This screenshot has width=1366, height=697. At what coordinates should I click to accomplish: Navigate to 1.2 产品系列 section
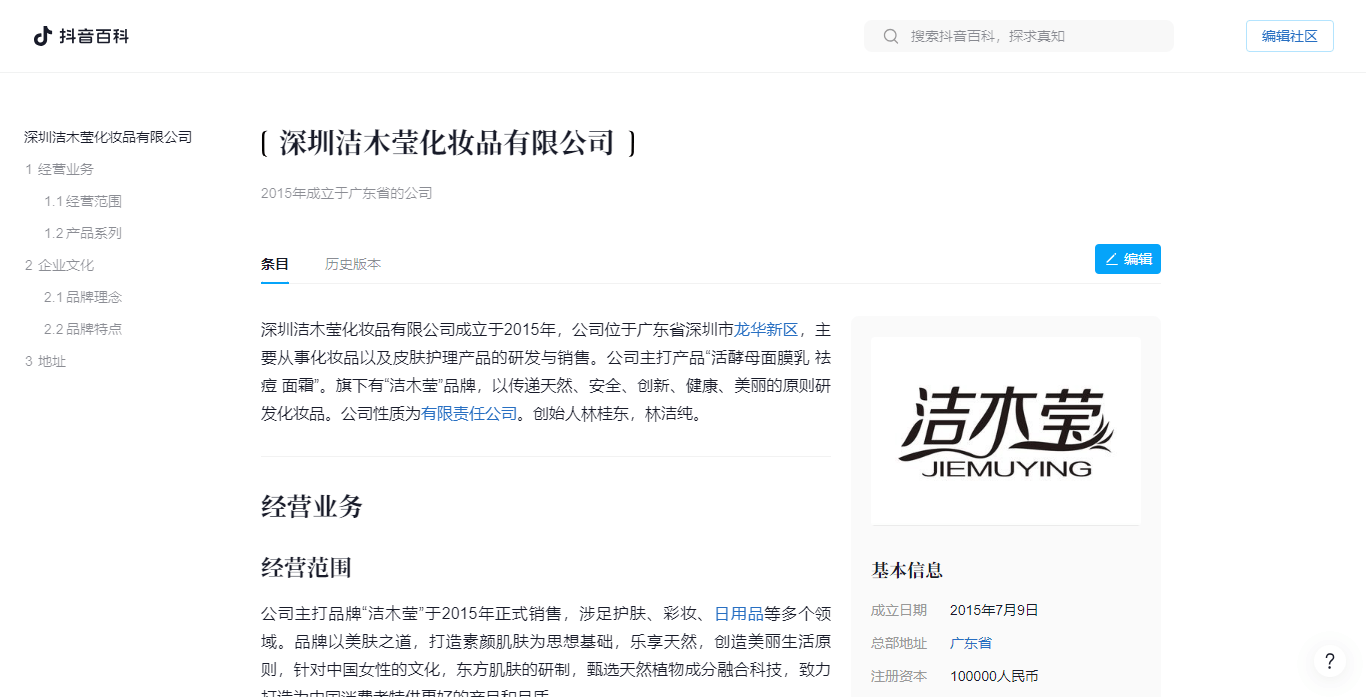(x=83, y=233)
